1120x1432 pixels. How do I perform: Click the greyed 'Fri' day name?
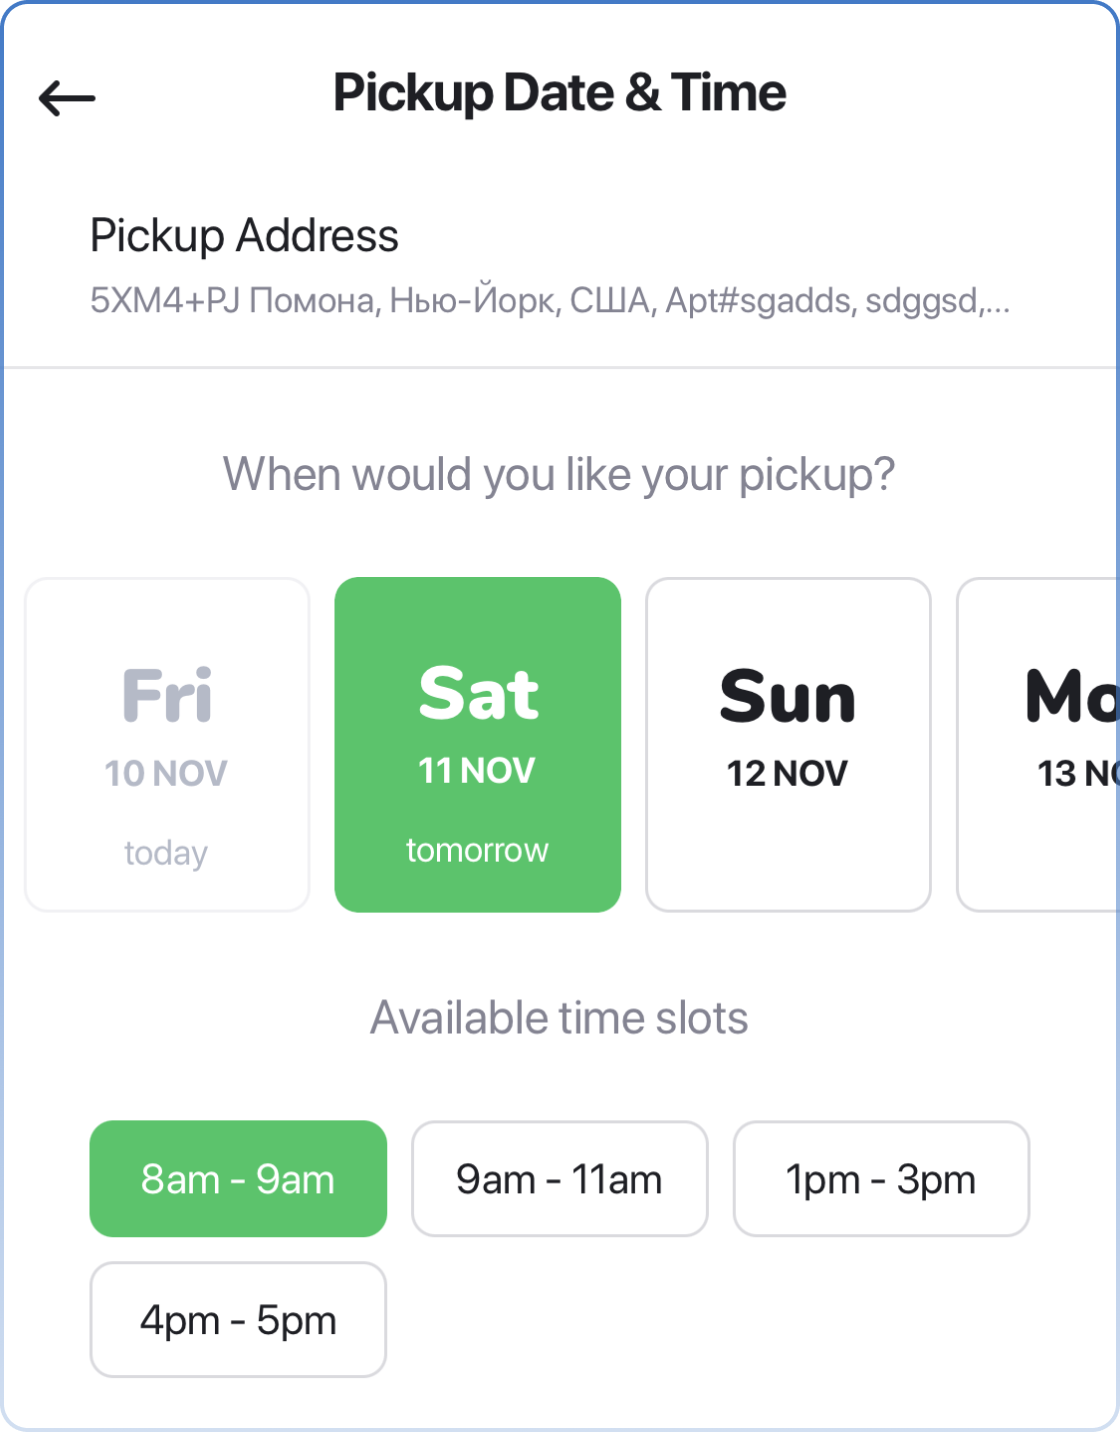click(x=167, y=695)
